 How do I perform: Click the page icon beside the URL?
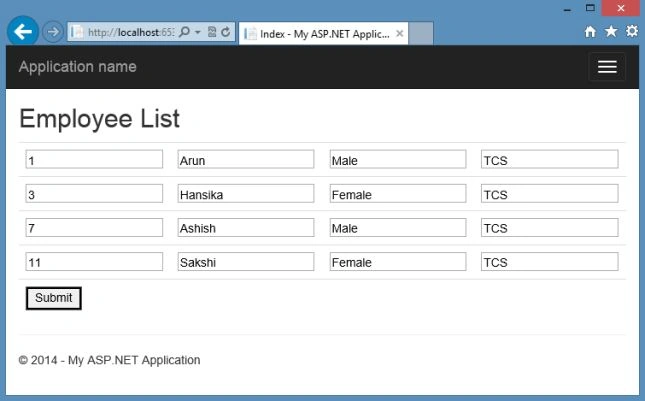click(77, 32)
